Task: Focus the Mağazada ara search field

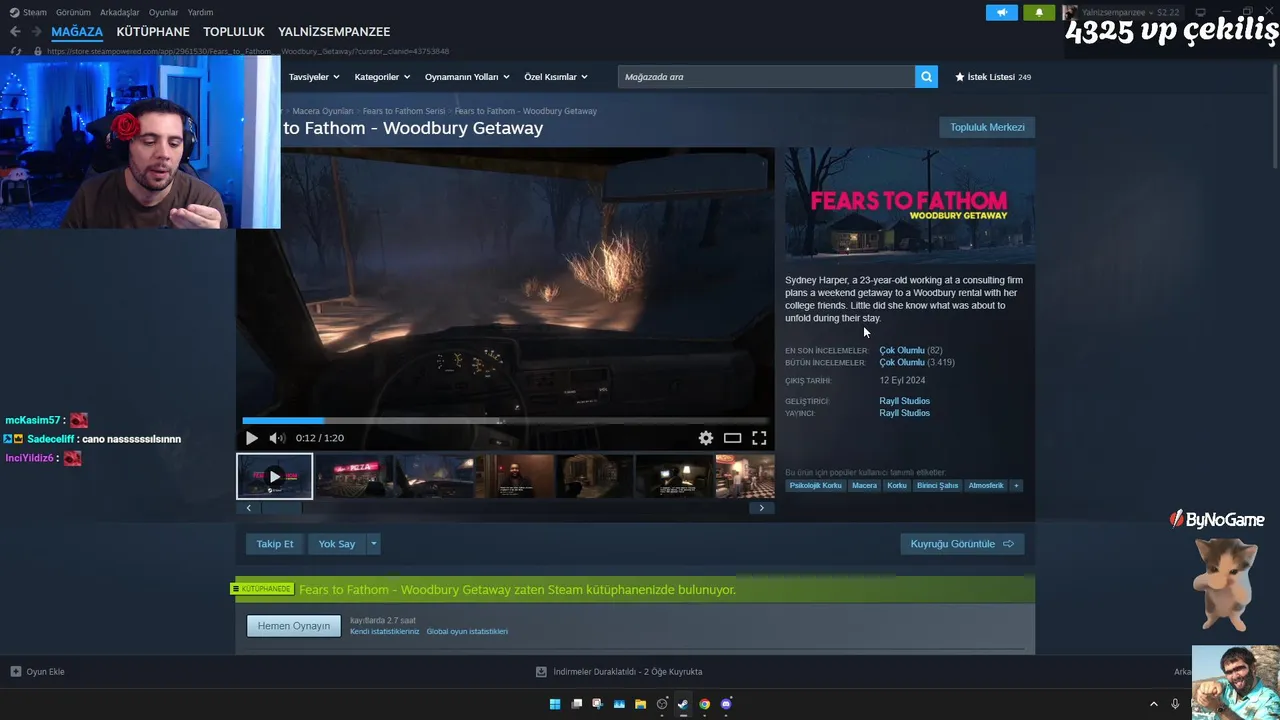Action: 766,77
